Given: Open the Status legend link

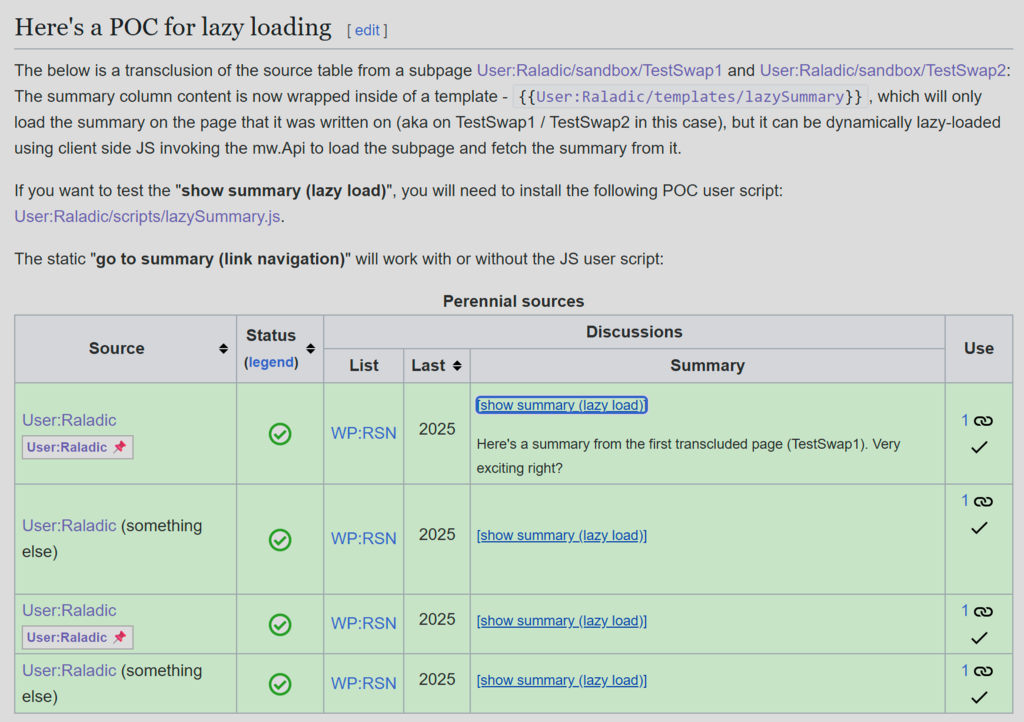Looking at the screenshot, I should [271, 362].
